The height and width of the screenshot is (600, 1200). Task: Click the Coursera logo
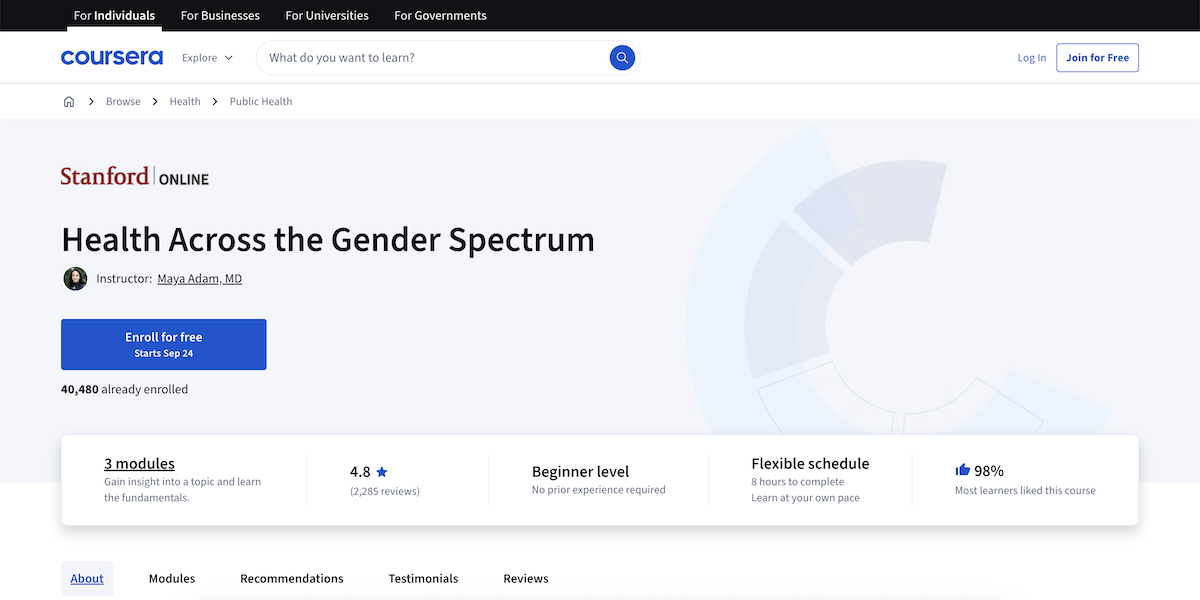pyautogui.click(x=112, y=58)
